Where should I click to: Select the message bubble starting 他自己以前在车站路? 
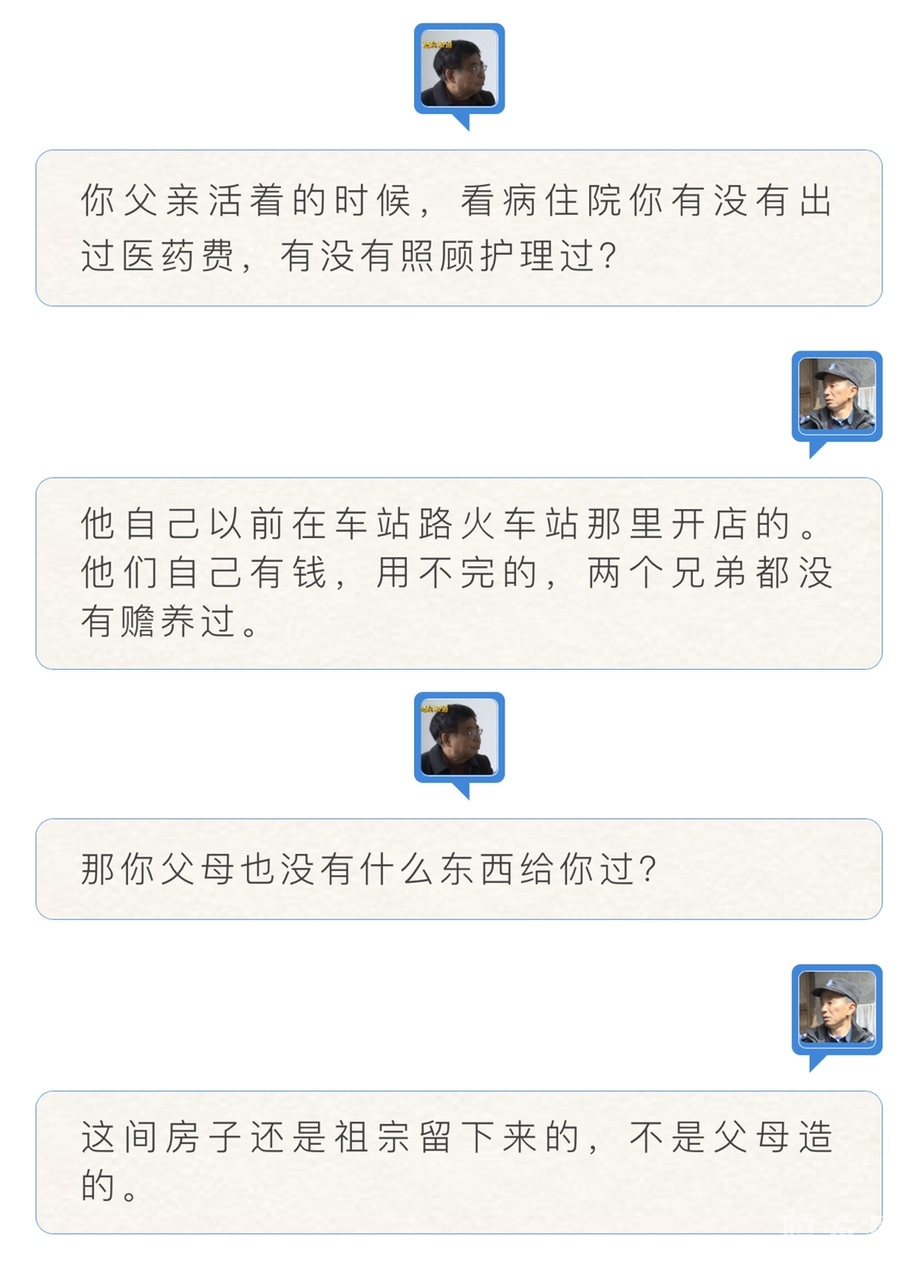[x=459, y=573]
